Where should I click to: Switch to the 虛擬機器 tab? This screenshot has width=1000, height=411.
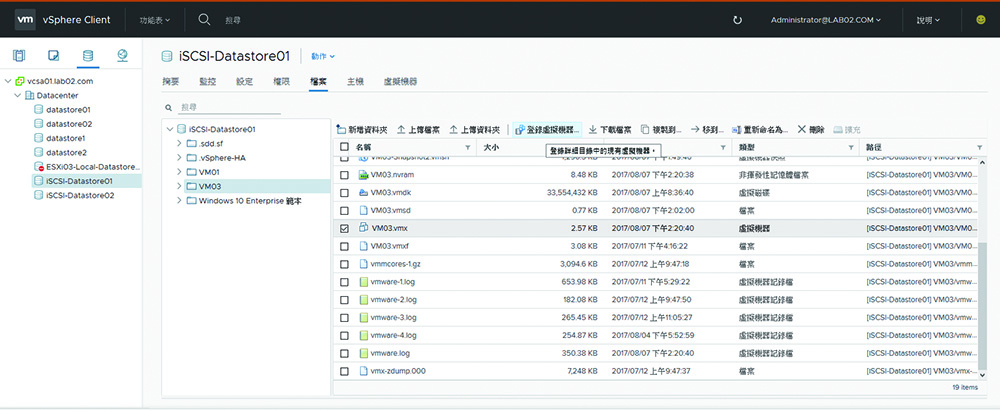pyautogui.click(x=400, y=82)
